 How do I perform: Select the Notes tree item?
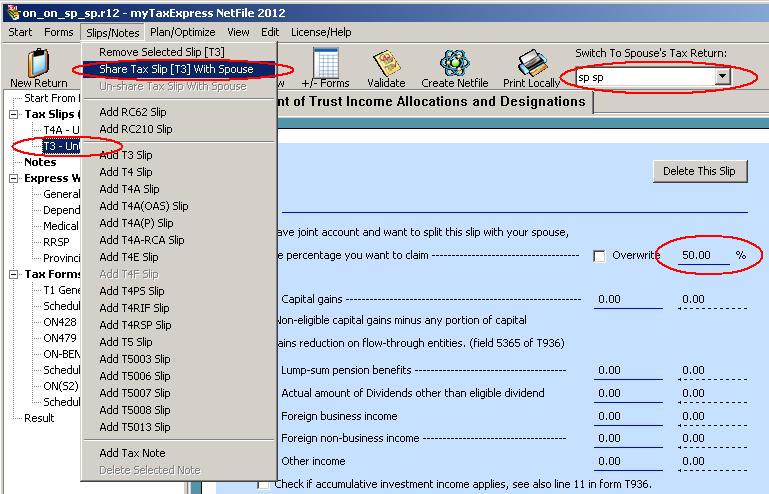tap(40, 162)
